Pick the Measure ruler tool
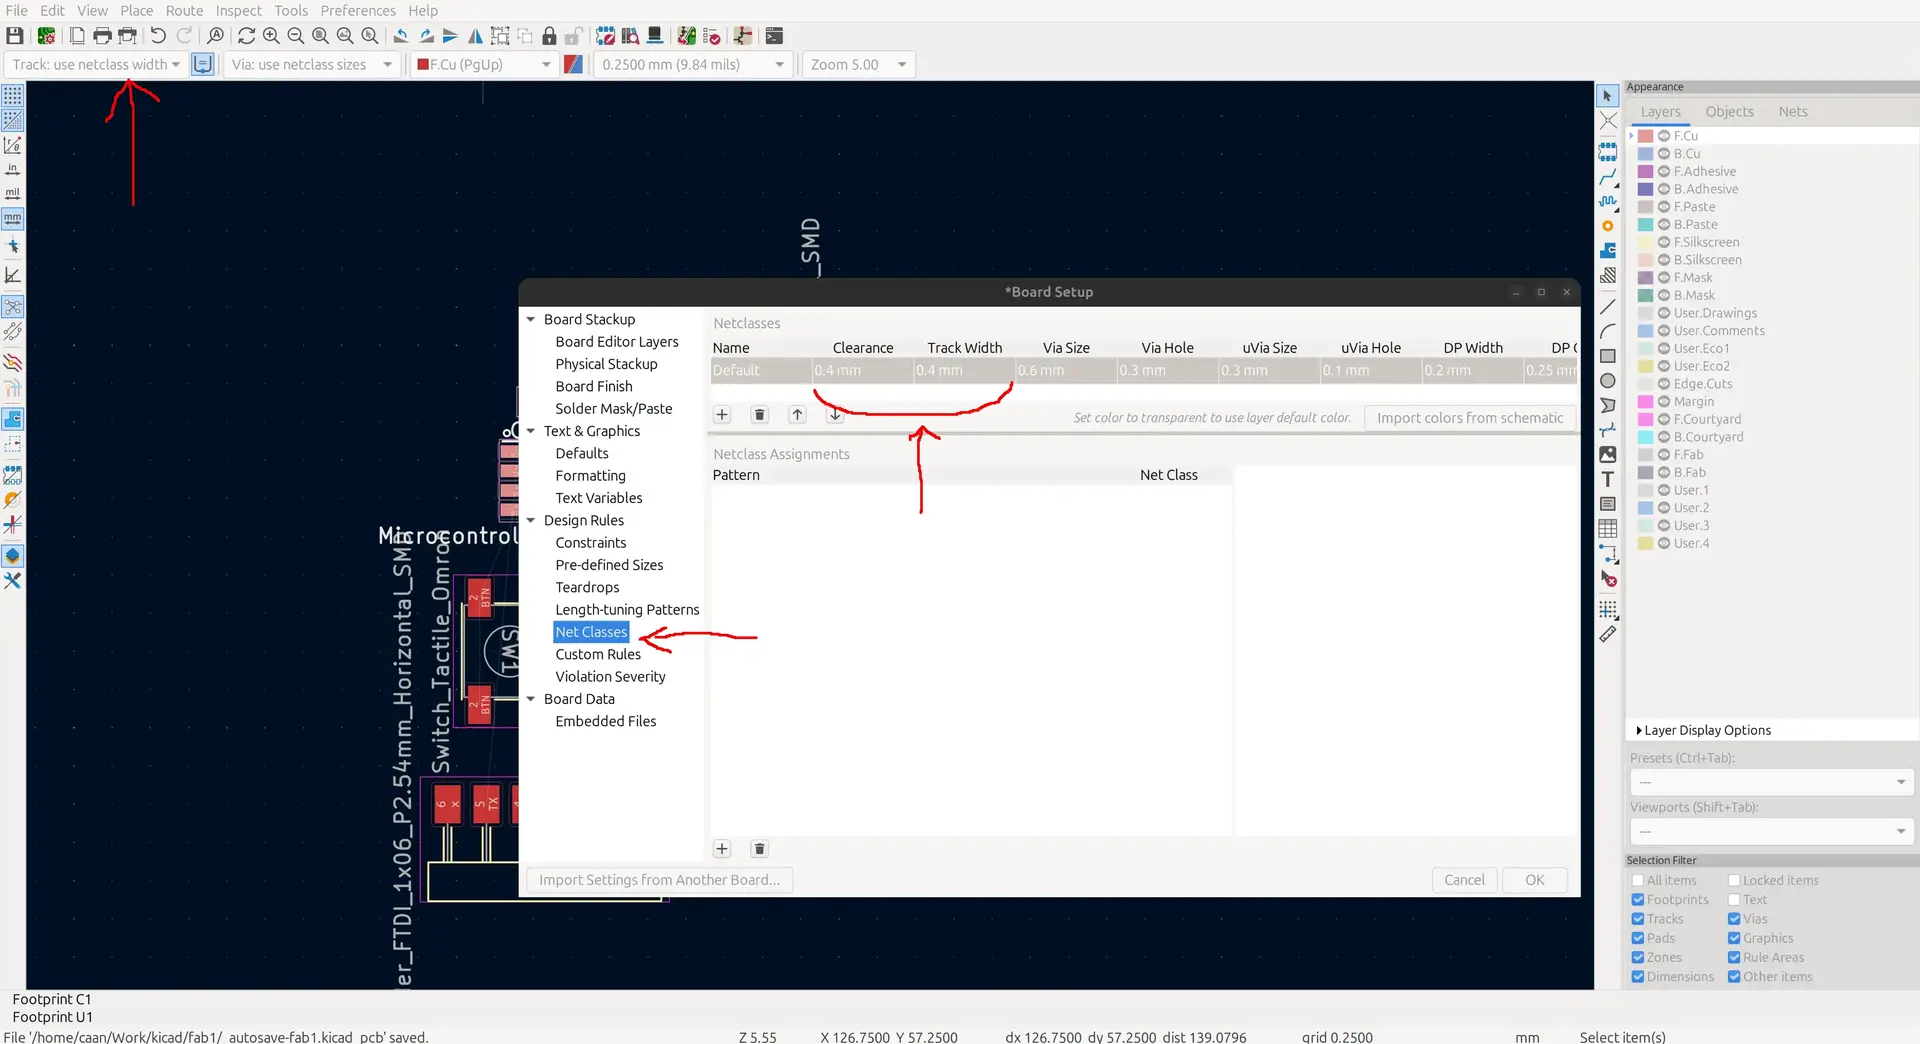Screen dimensions: 1920x1044 tap(1608, 634)
